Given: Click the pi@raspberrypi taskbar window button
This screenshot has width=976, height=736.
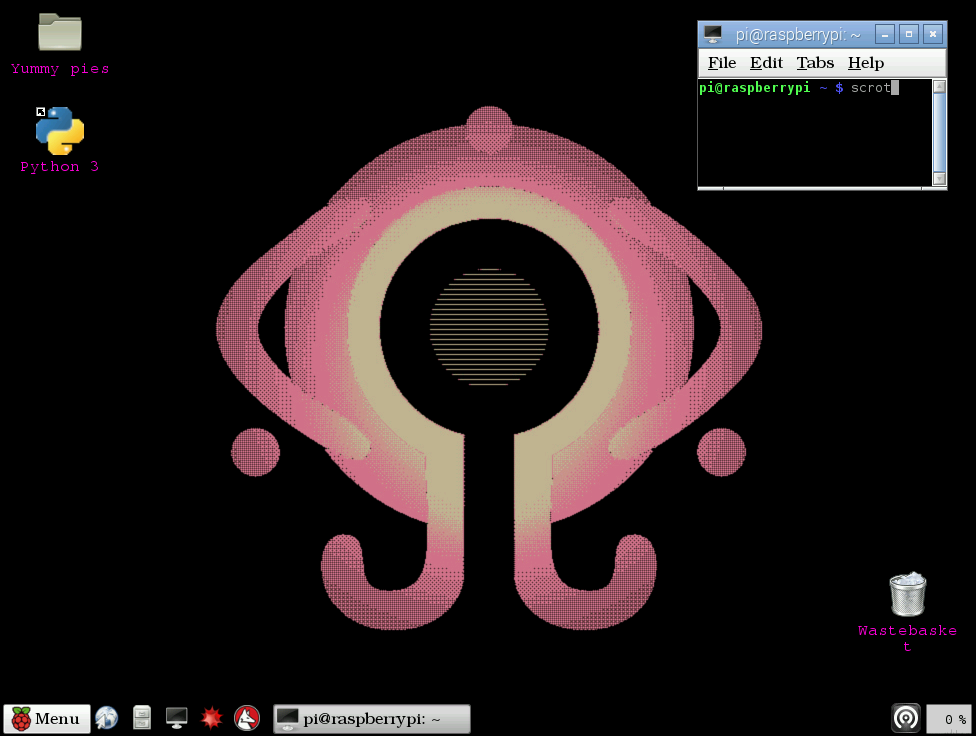Looking at the screenshot, I should 371,718.
